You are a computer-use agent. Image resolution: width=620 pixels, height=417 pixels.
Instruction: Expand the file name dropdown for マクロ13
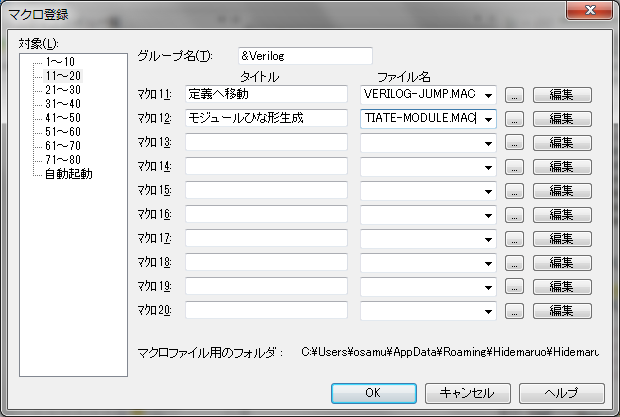pos(488,143)
